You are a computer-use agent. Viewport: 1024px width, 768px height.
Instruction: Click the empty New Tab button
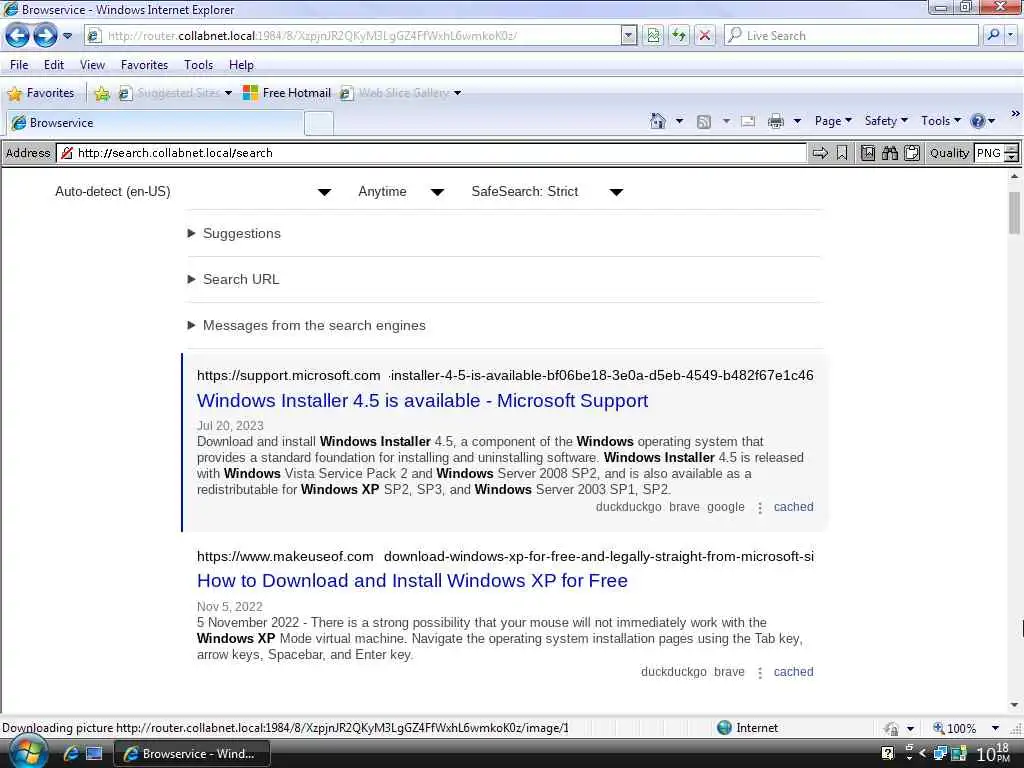[x=319, y=123]
